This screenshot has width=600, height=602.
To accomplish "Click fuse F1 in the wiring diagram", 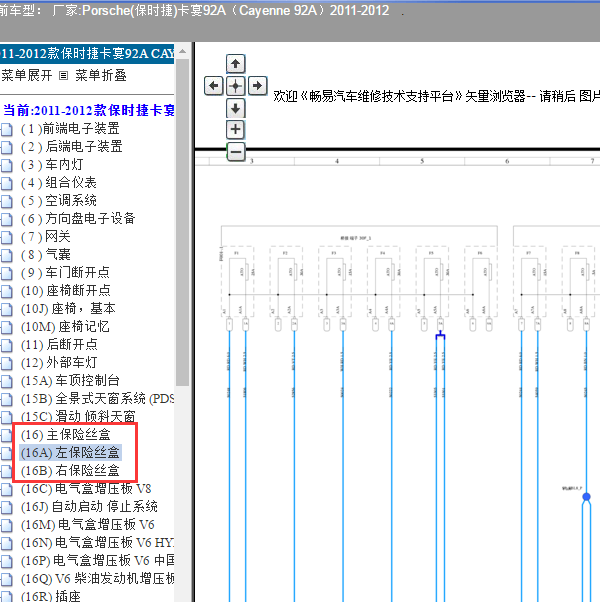I will click(237, 281).
